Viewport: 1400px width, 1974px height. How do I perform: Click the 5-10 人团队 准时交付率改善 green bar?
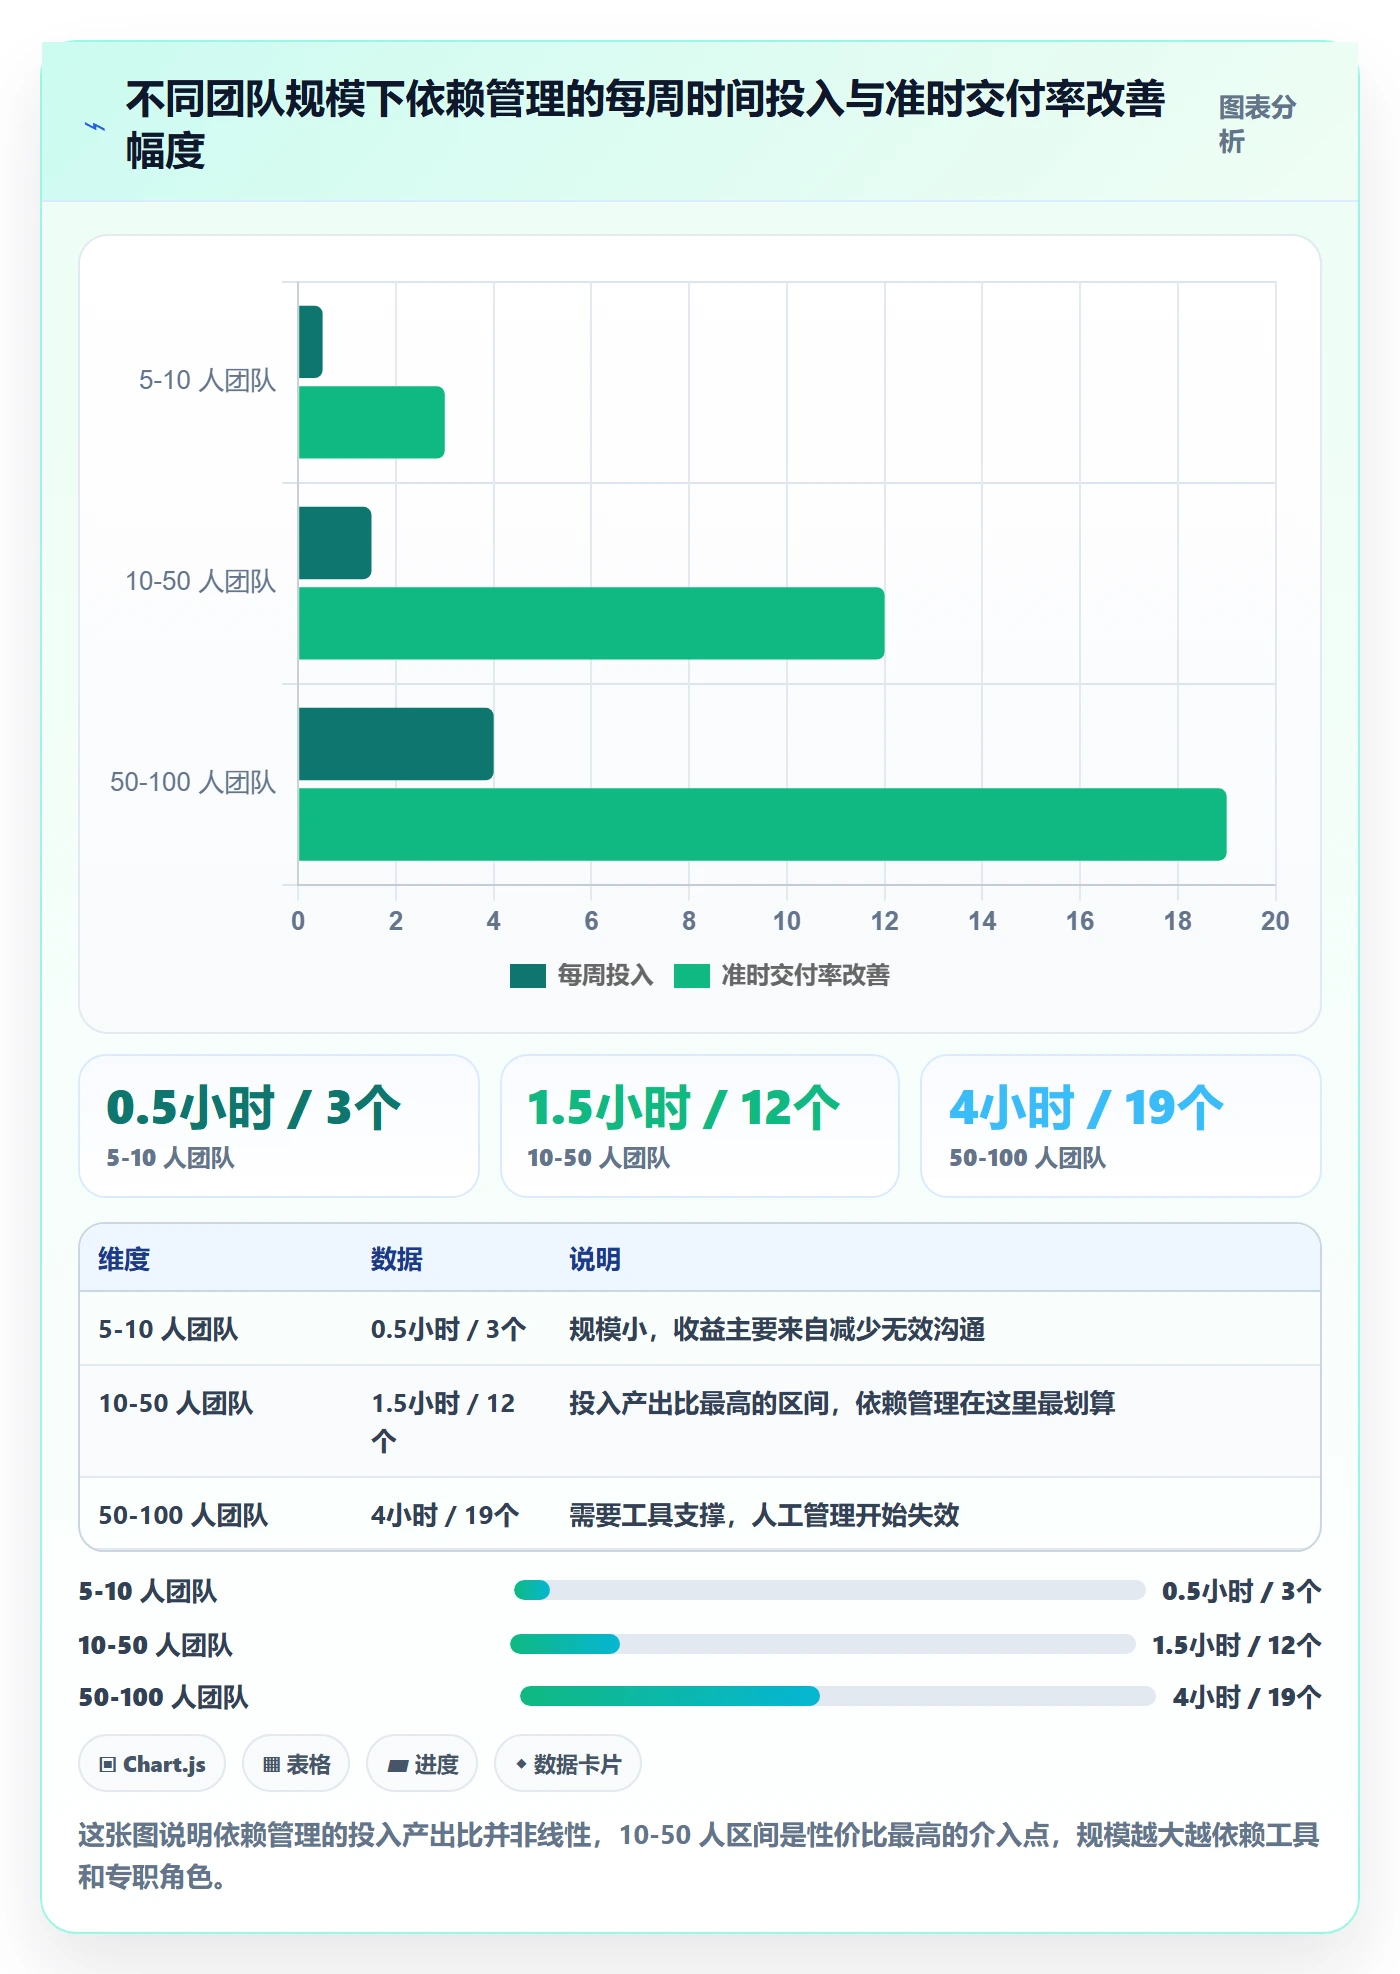tap(371, 422)
